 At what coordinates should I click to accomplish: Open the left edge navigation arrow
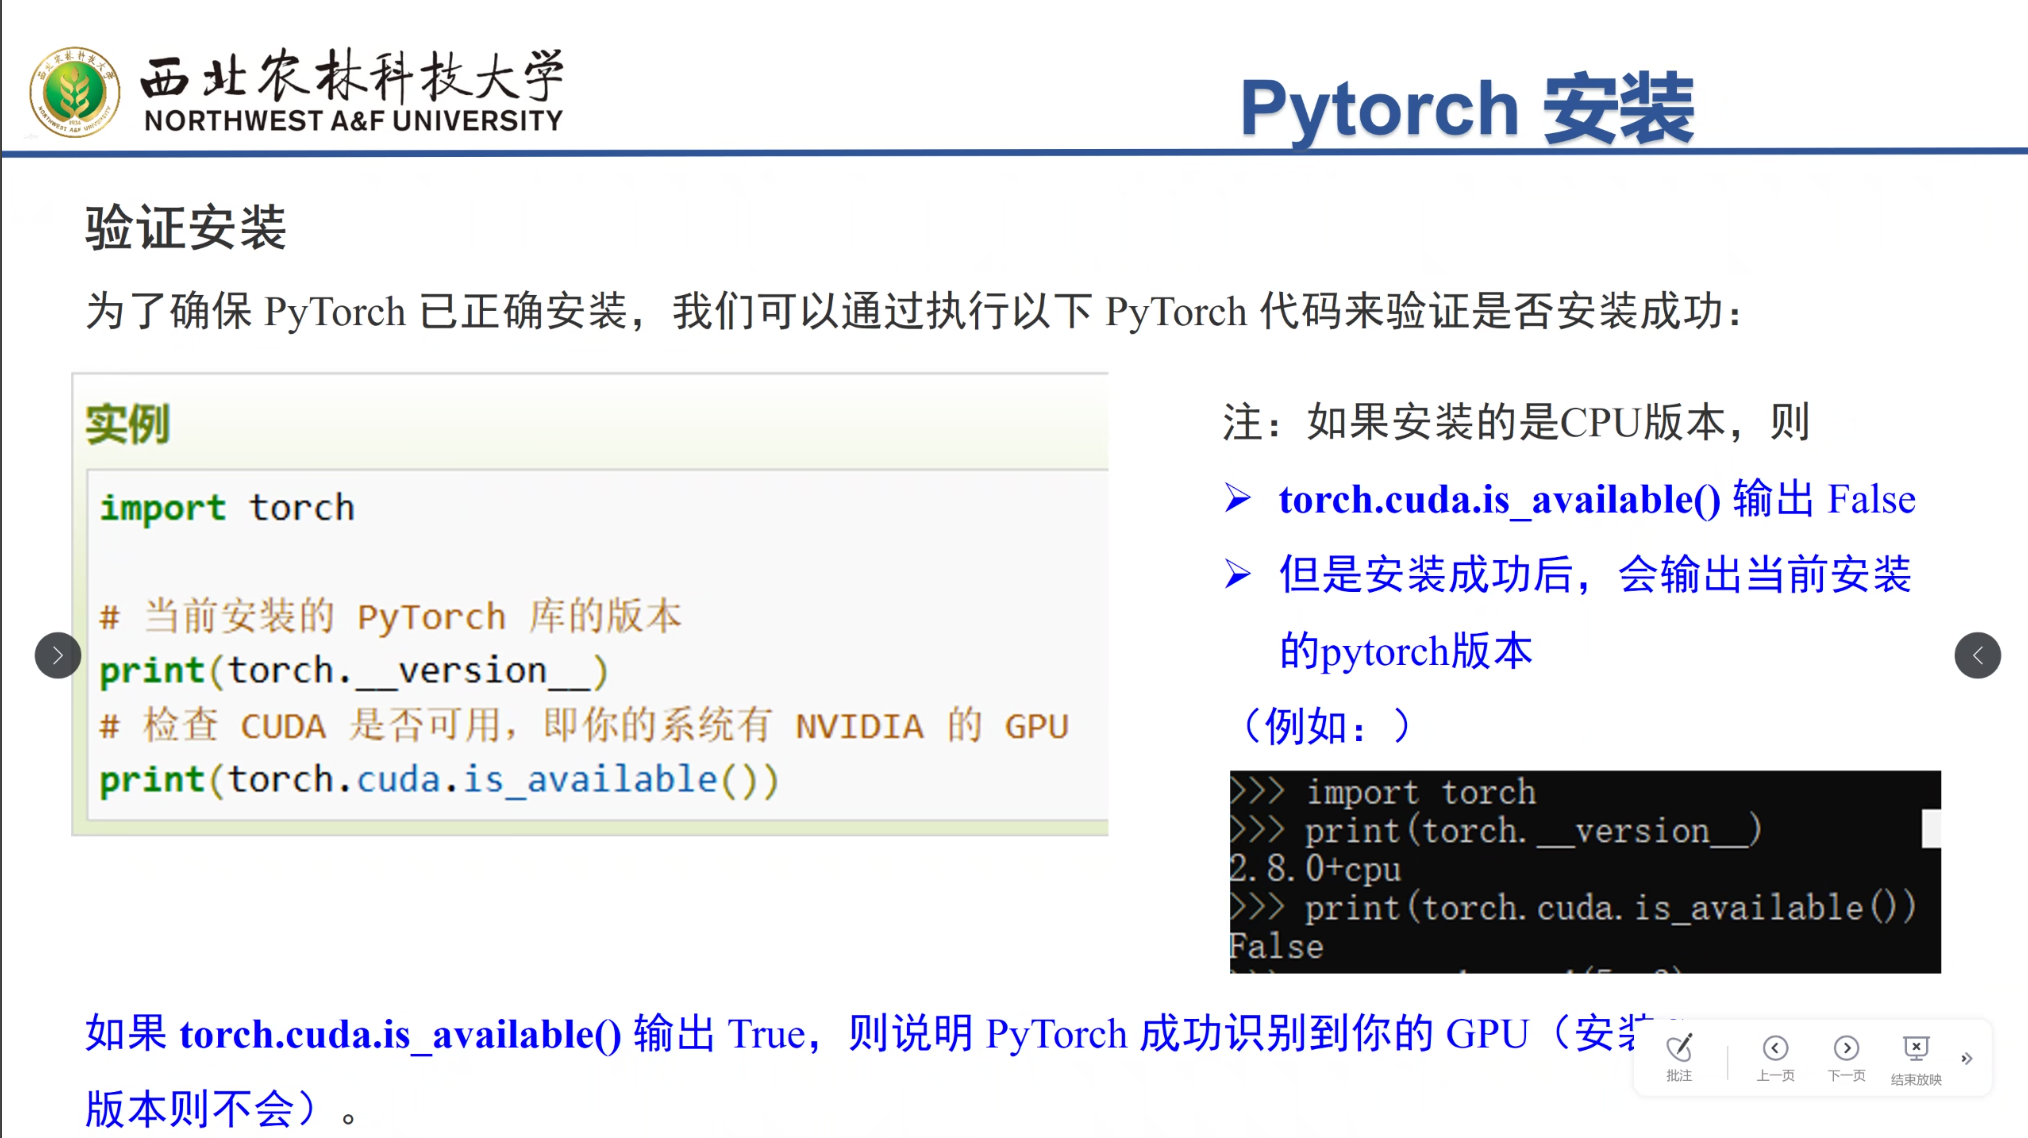coord(58,655)
